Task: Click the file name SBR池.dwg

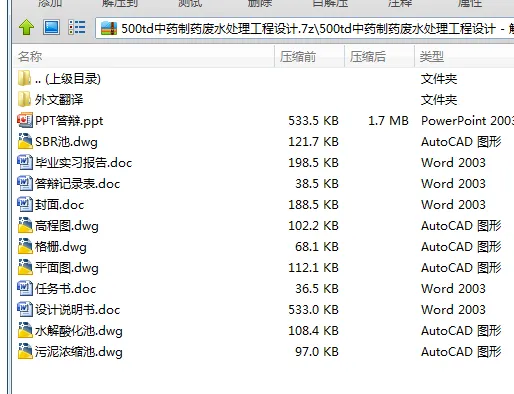Action: [x=66, y=142]
